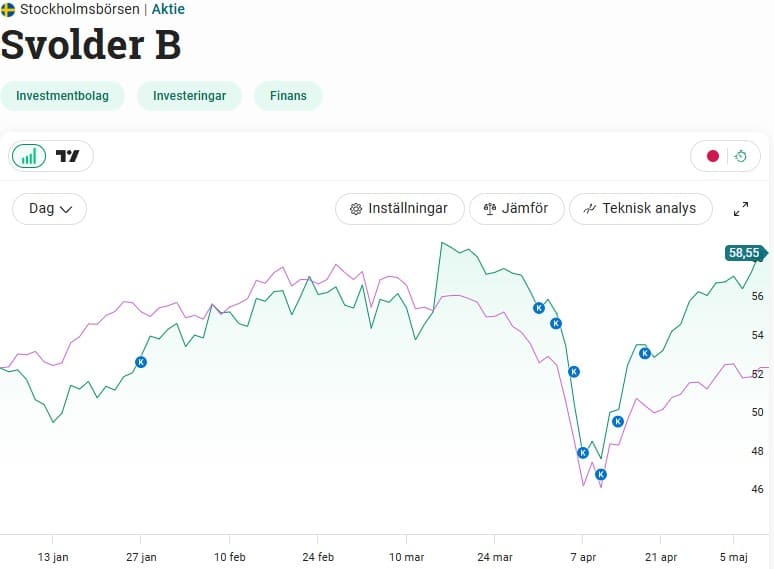This screenshot has width=774, height=569.
Task: Toggle the clock history mode switch
Action: pos(741,156)
